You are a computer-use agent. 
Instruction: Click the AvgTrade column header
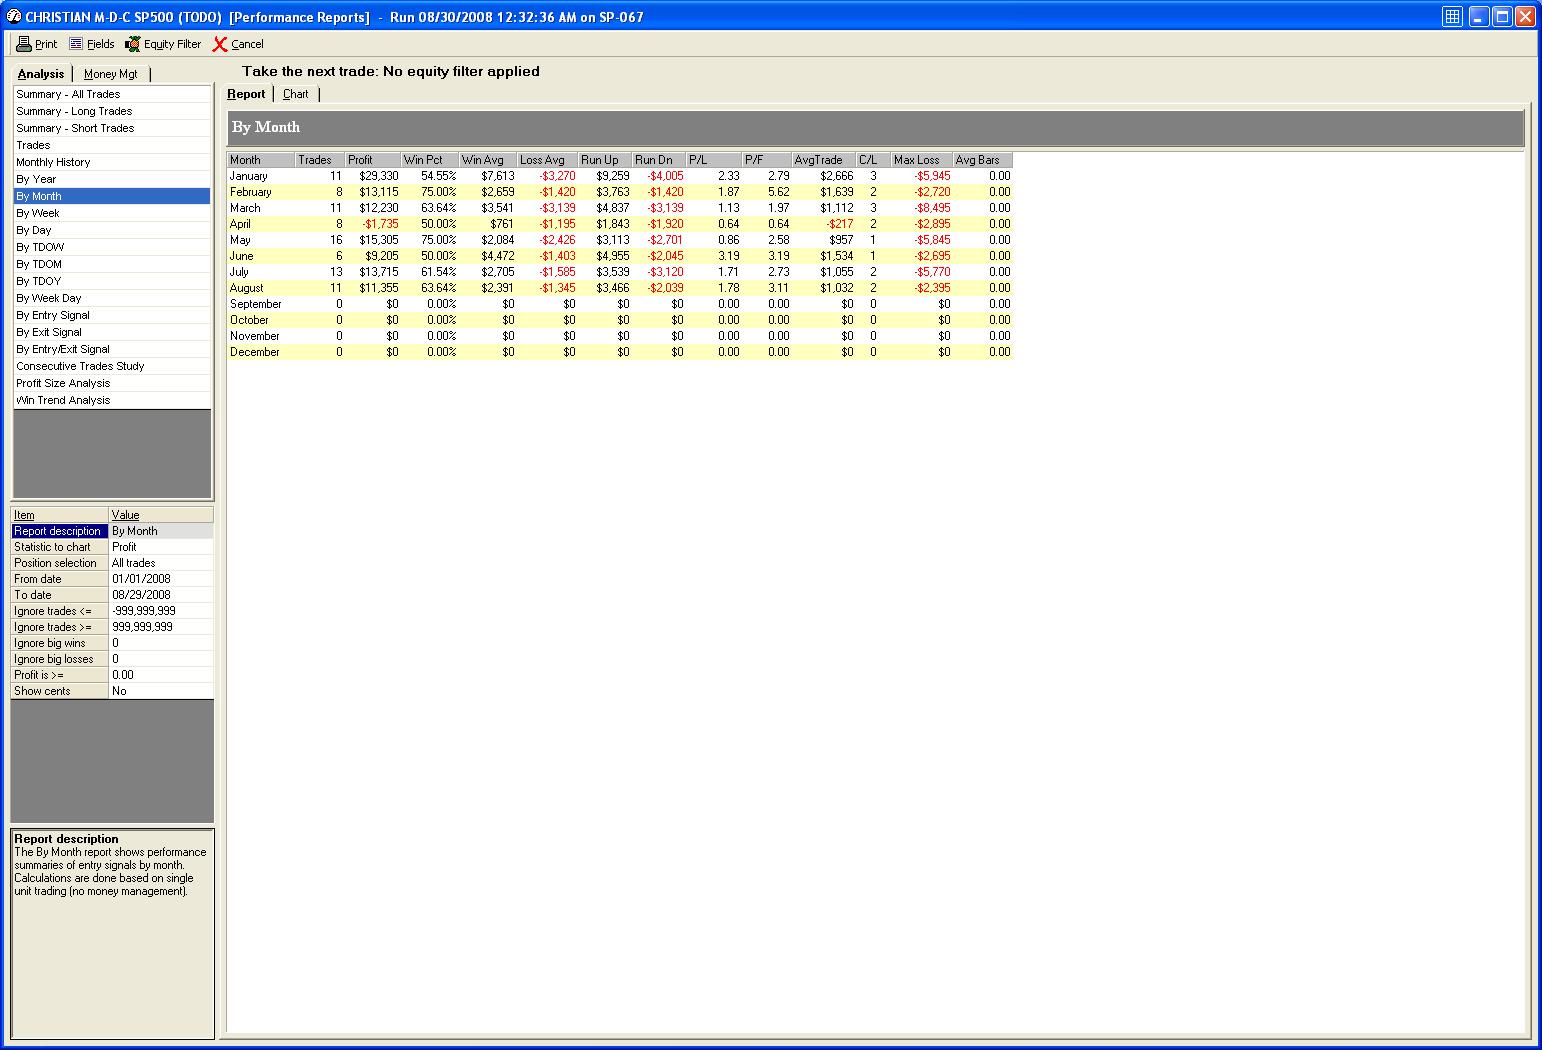pos(824,160)
